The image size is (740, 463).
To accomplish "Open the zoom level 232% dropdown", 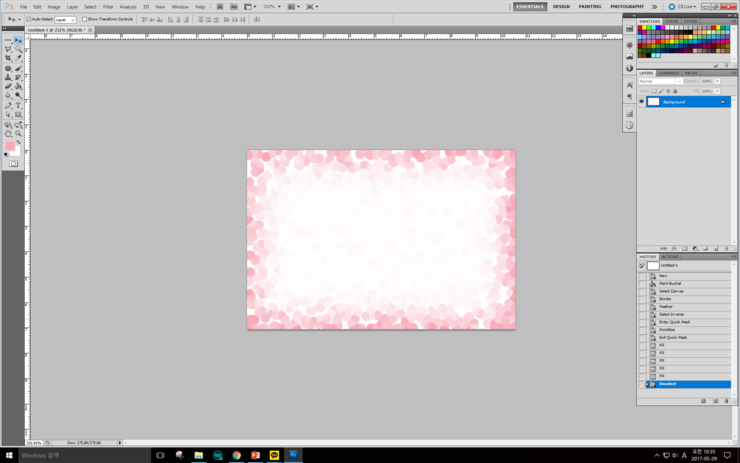I will 271,6.
